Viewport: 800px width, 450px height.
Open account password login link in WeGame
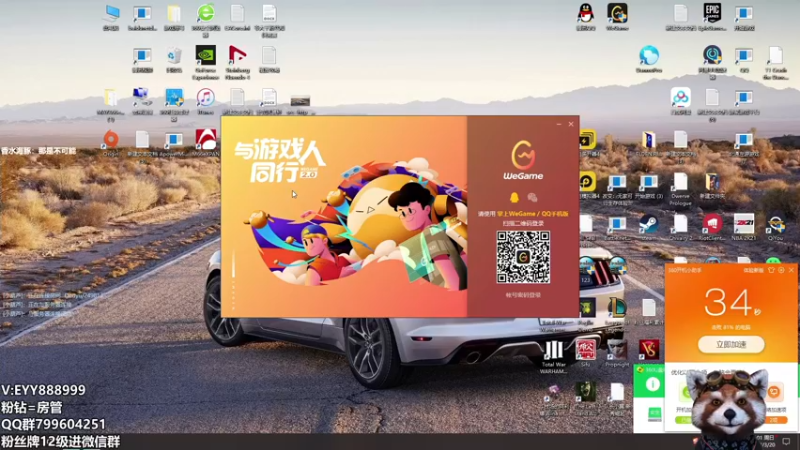pyautogui.click(x=523, y=295)
